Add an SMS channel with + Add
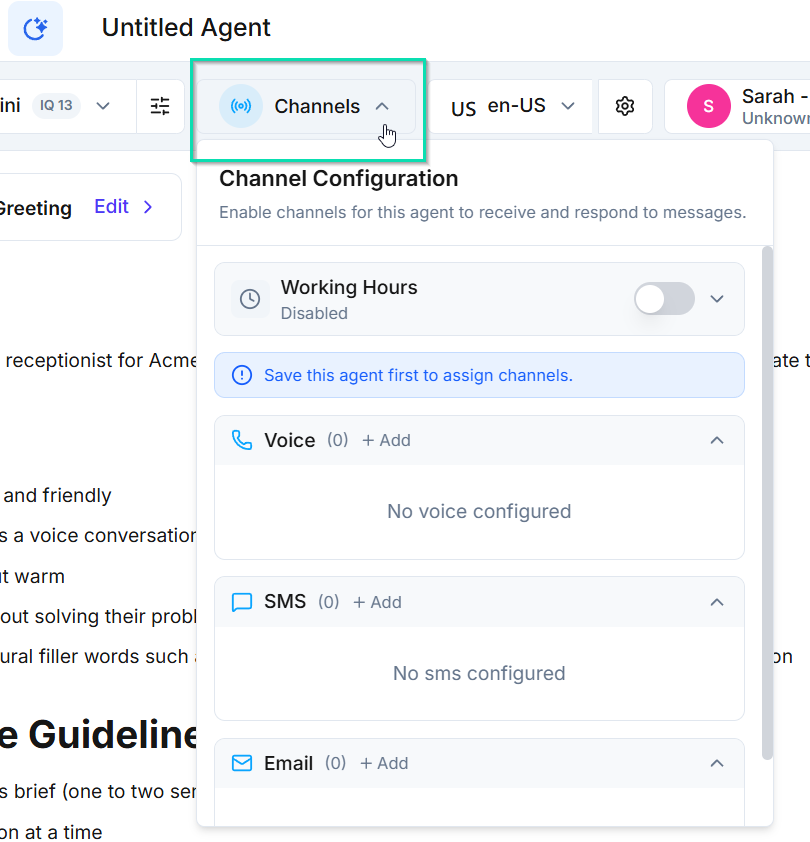Image resolution: width=810 pixels, height=842 pixels. point(378,602)
